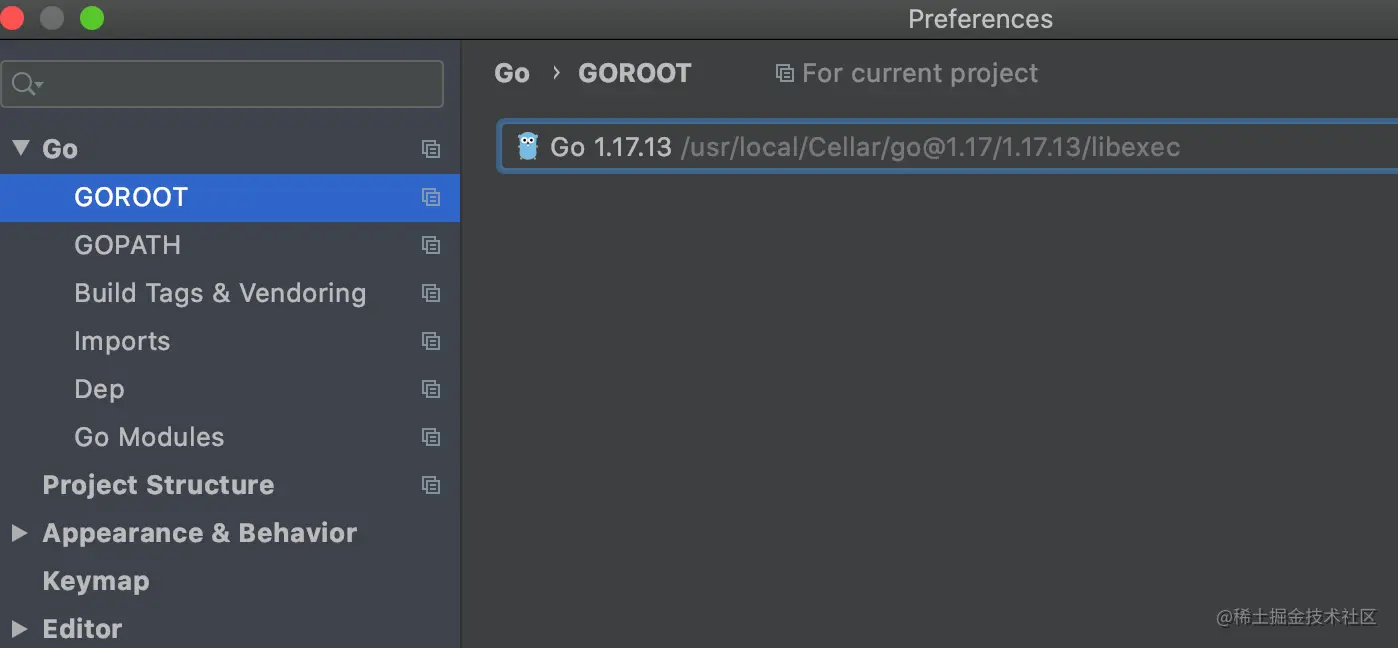Click project-level icon beside Project Structure

[431, 485]
